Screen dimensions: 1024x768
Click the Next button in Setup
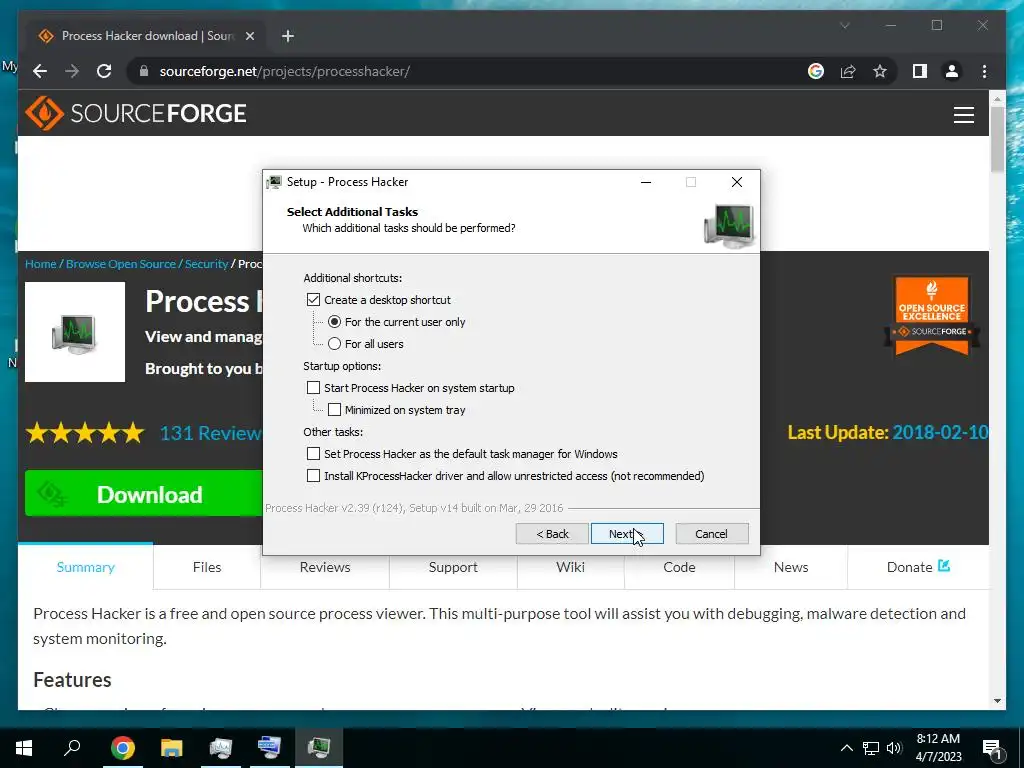click(x=627, y=534)
